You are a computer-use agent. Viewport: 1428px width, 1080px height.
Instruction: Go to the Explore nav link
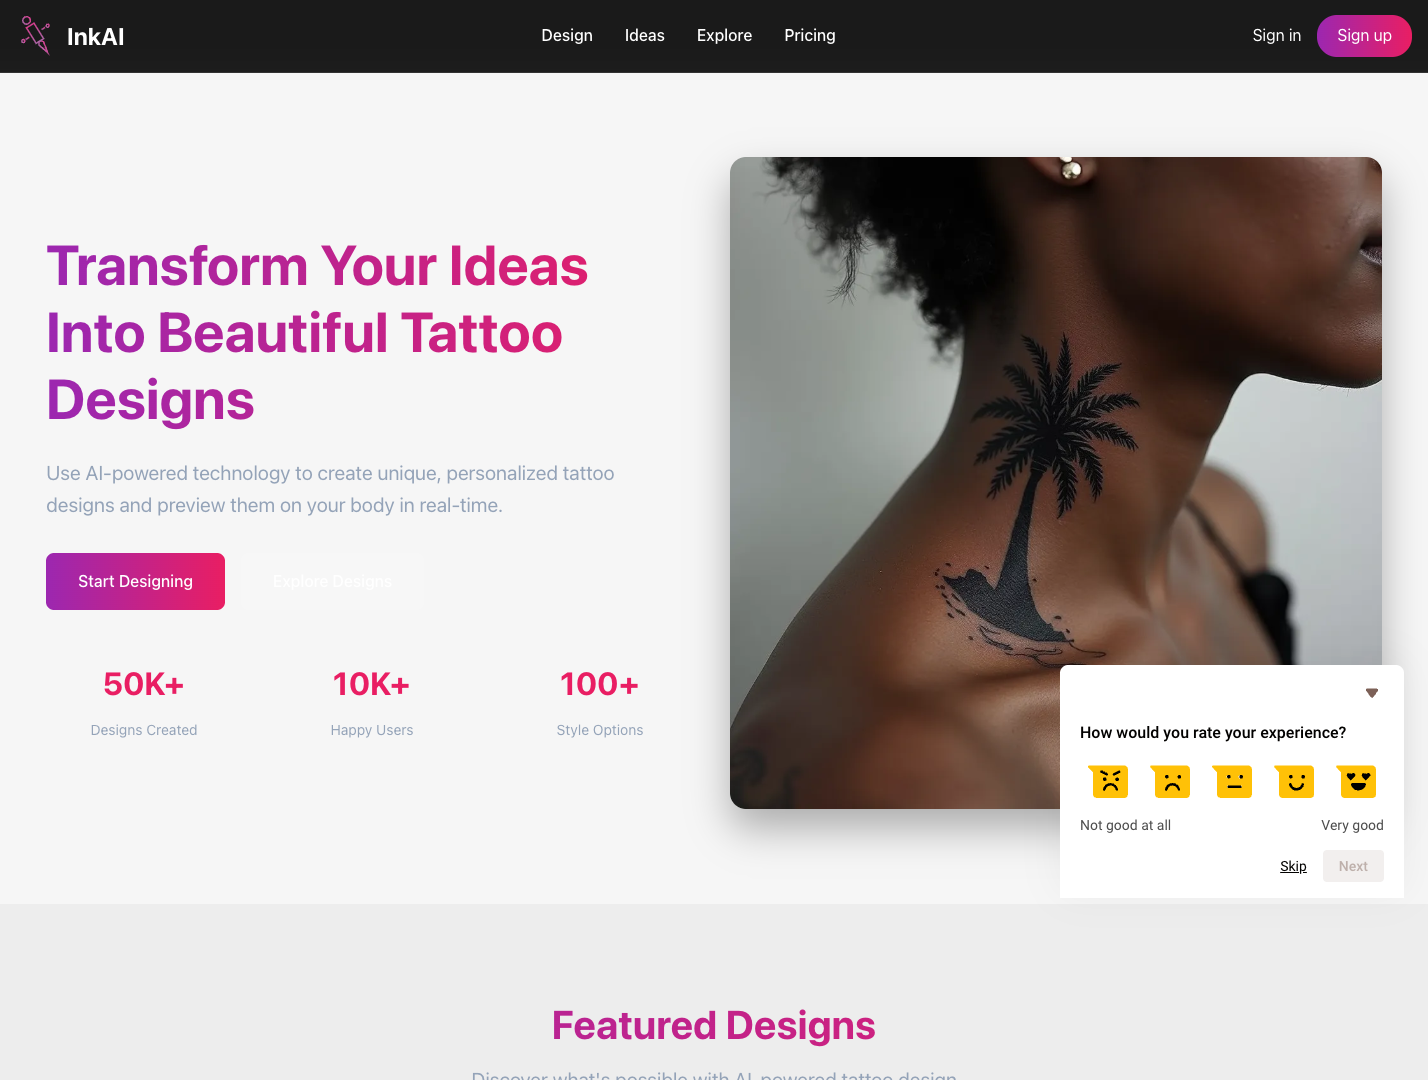tap(724, 36)
